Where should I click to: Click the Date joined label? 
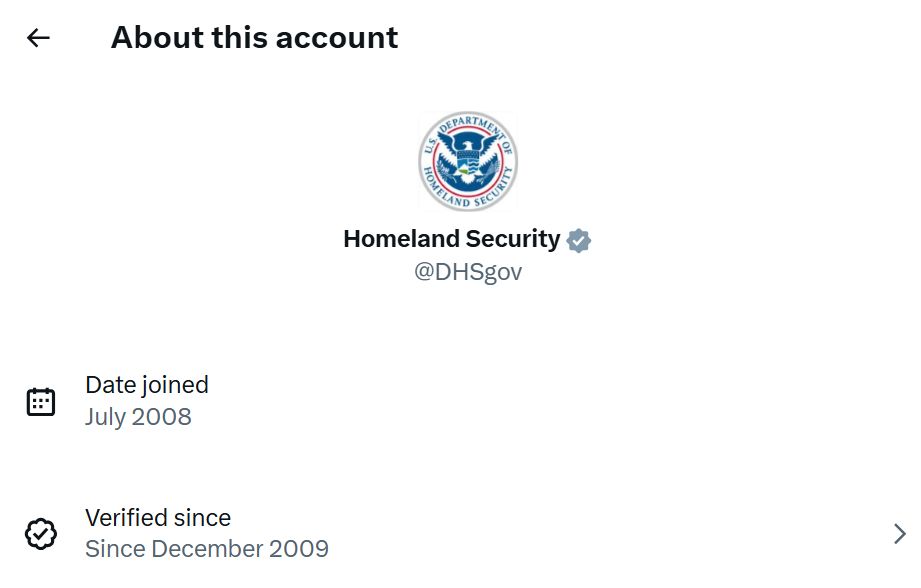(x=147, y=385)
